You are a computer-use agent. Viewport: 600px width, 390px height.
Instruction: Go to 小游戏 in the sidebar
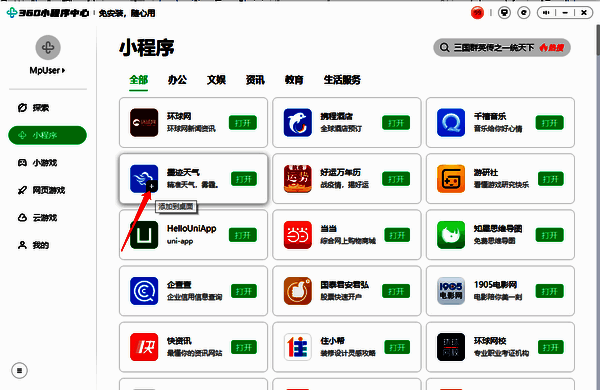(x=38, y=163)
